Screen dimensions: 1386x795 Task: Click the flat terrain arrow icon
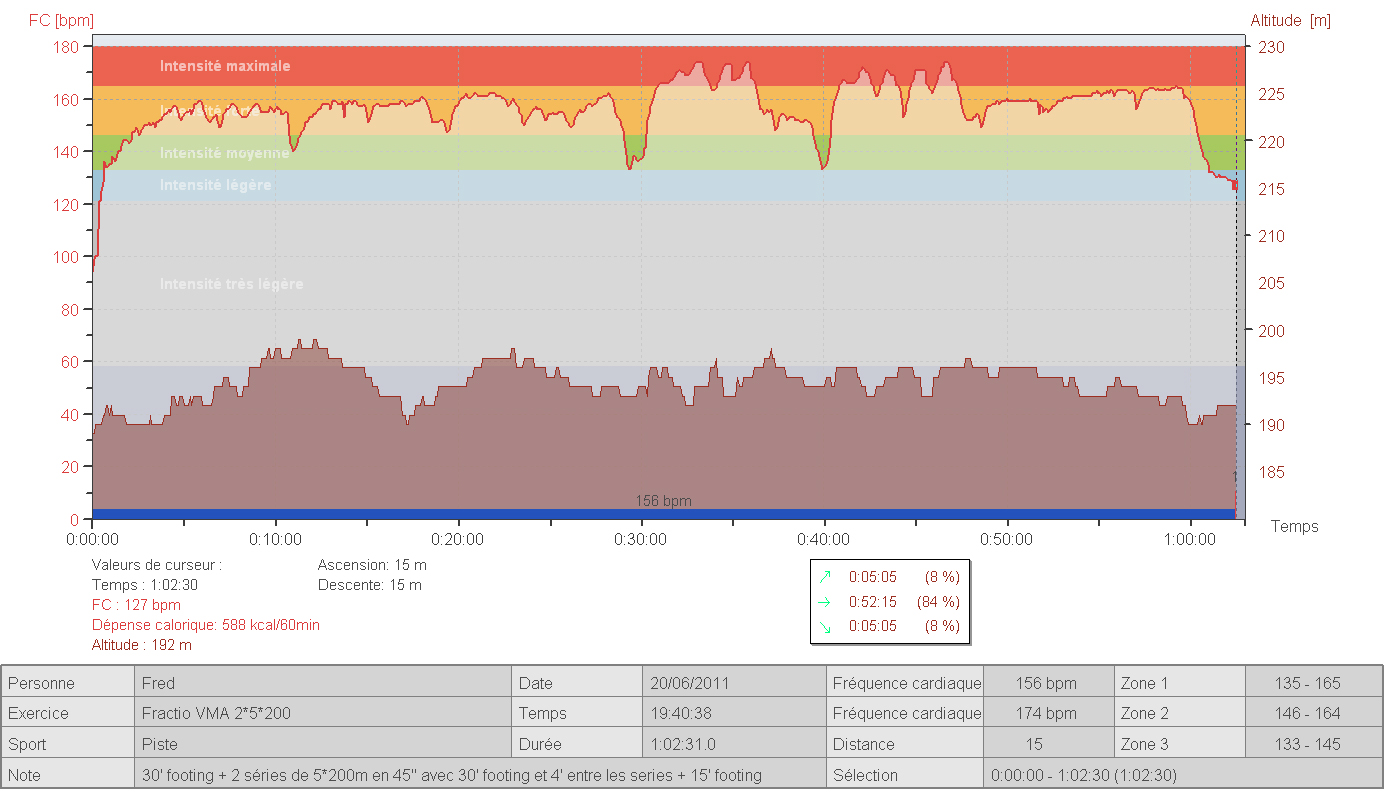point(825,602)
